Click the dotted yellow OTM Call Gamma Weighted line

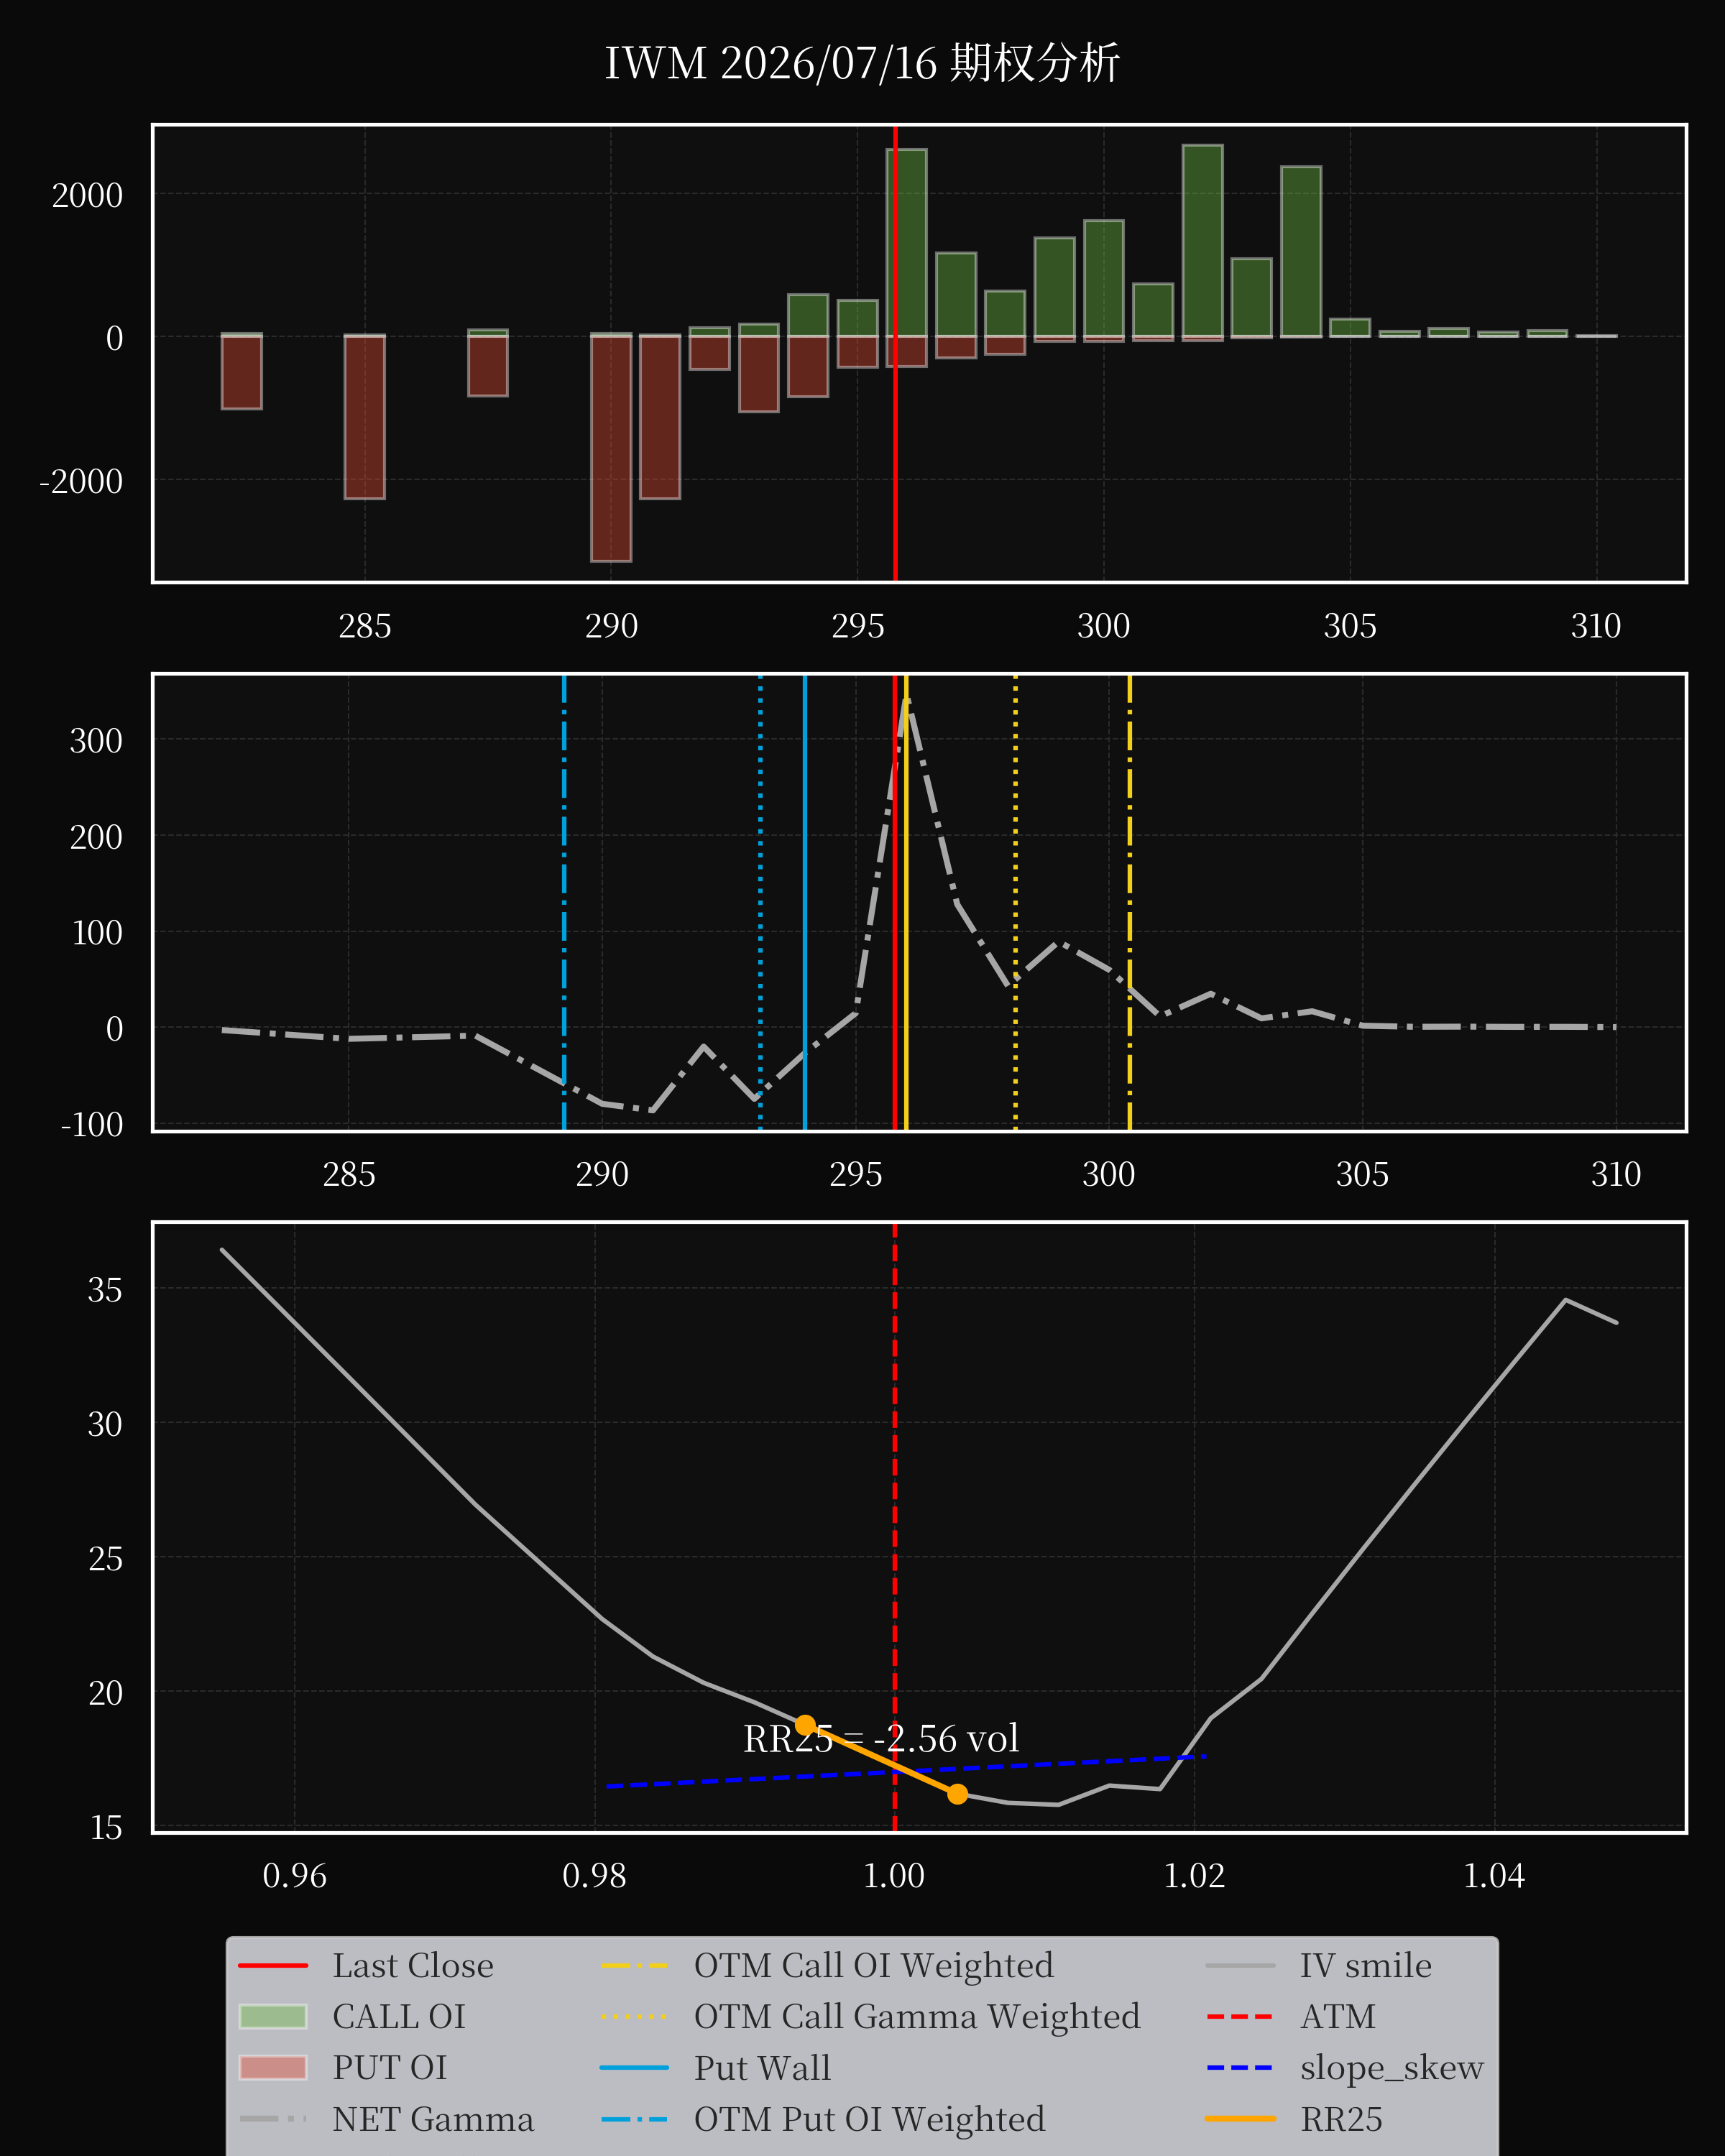(1016, 902)
